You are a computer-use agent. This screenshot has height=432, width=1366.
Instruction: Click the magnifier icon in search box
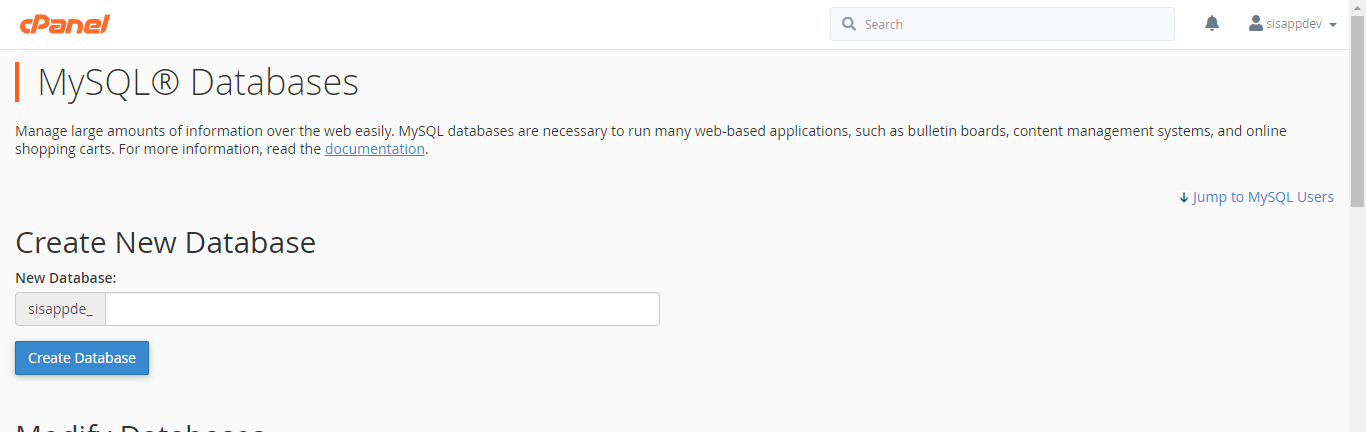(849, 24)
